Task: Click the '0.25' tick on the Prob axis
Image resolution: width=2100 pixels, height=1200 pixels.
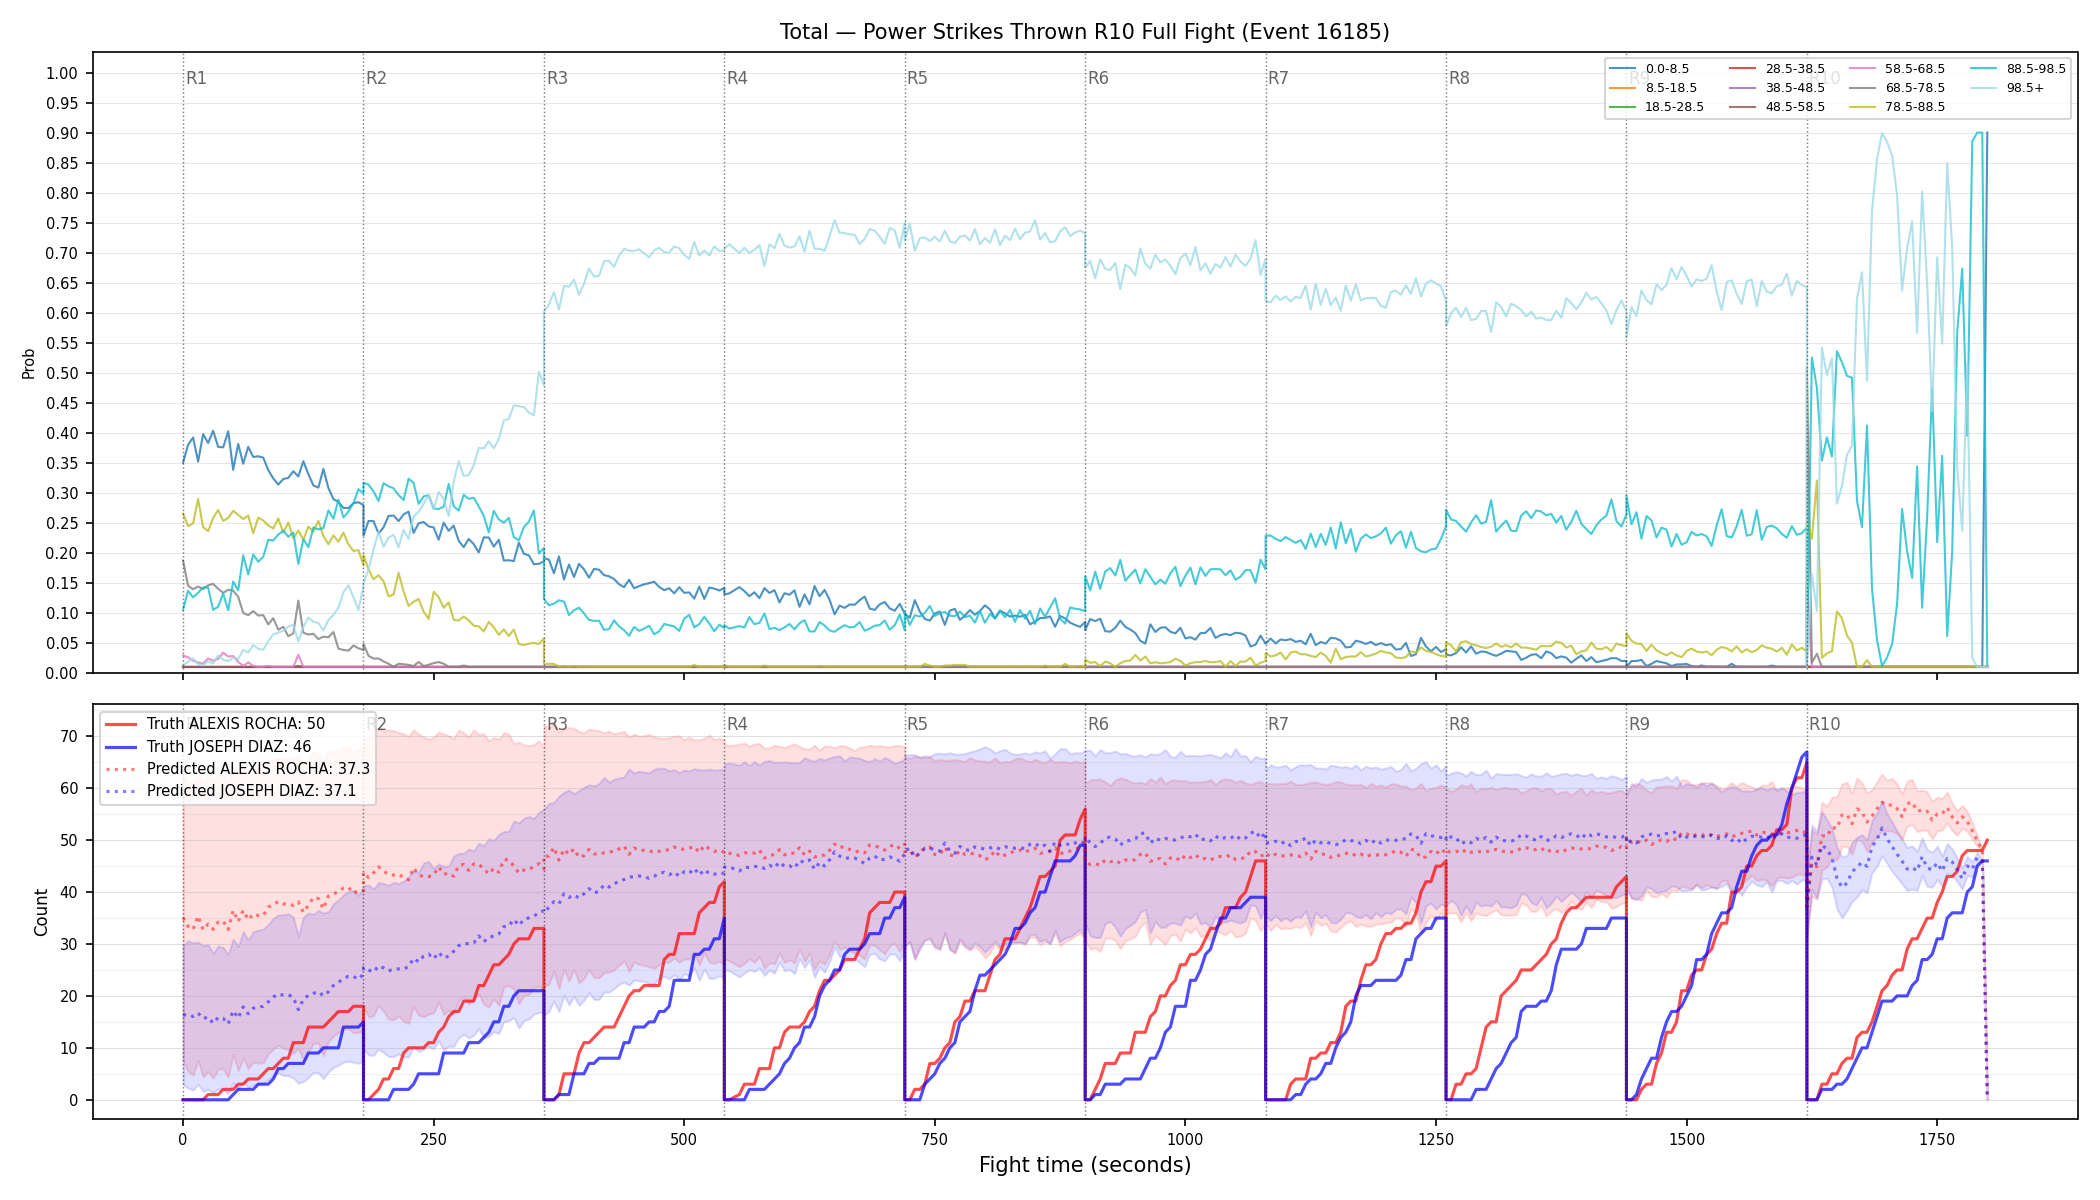Action: (62, 523)
